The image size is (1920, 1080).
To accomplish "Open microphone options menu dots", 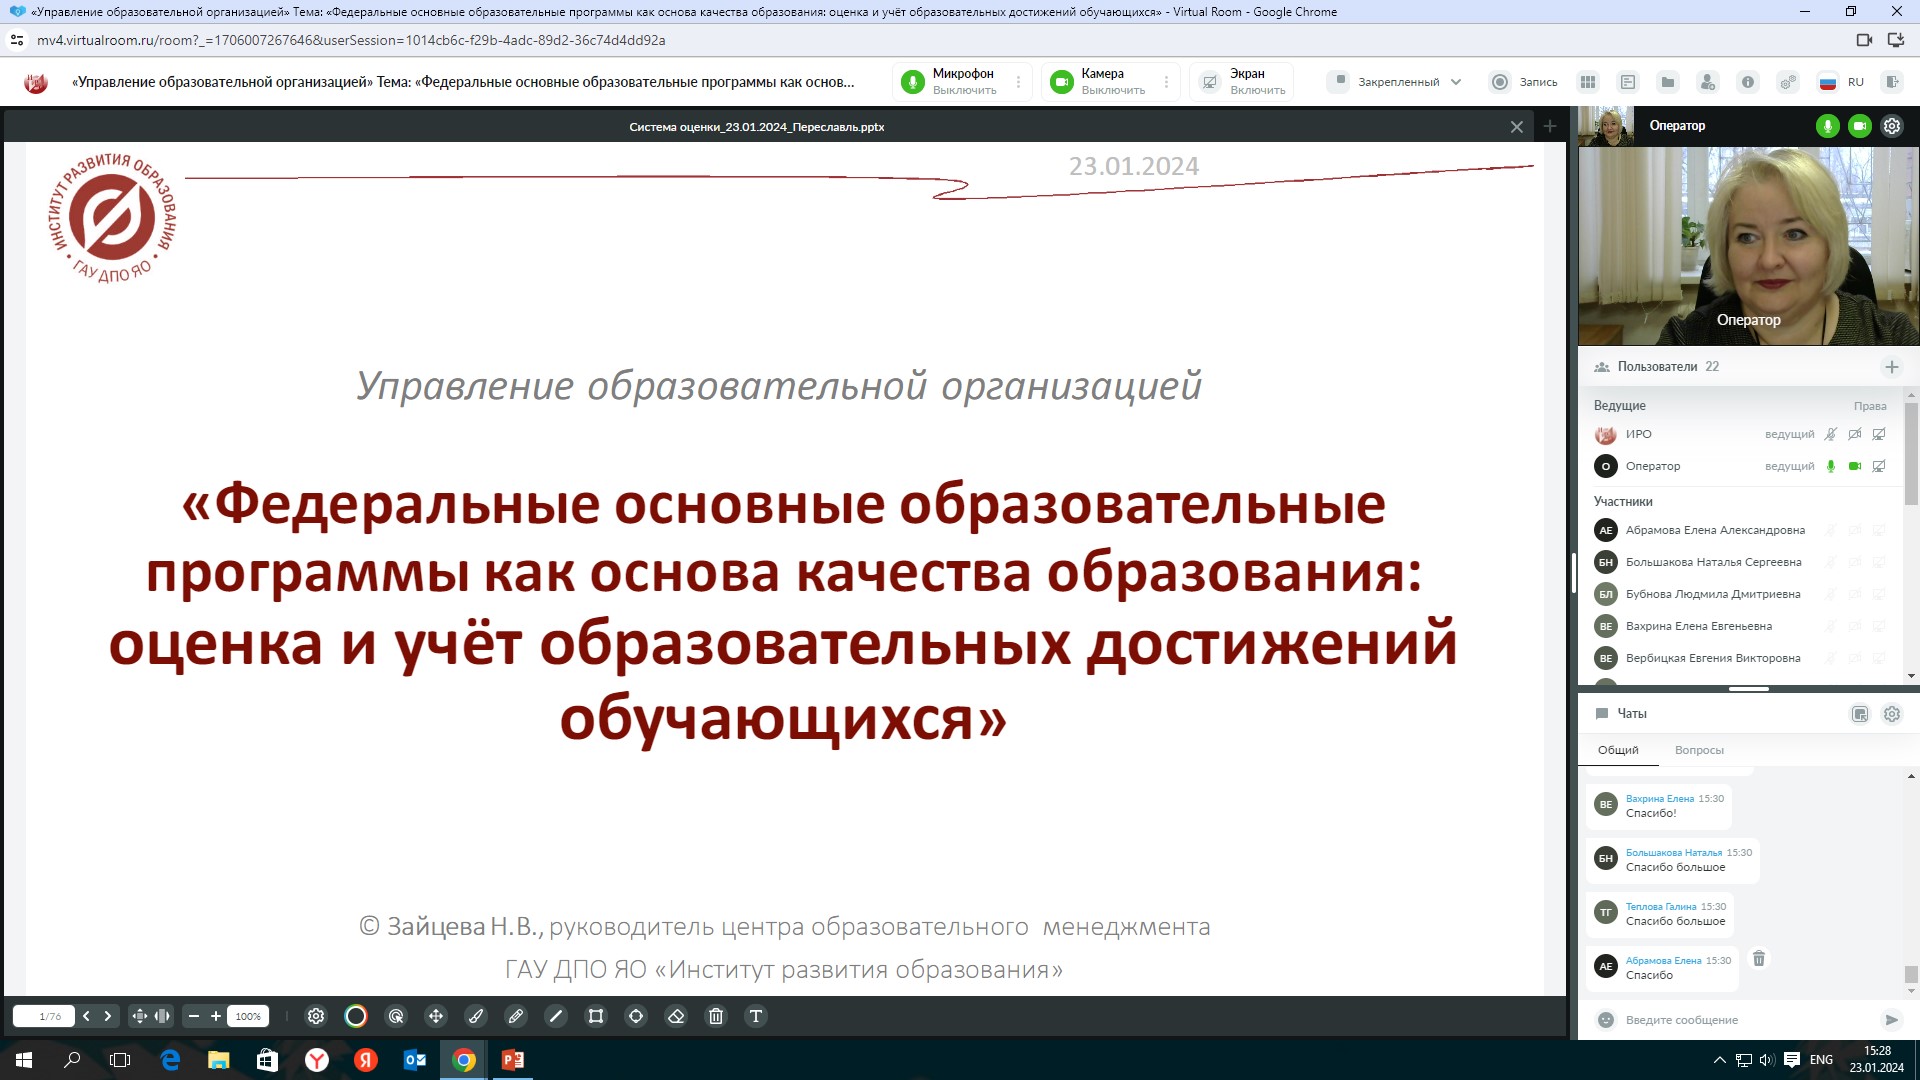I will tap(1019, 82).
